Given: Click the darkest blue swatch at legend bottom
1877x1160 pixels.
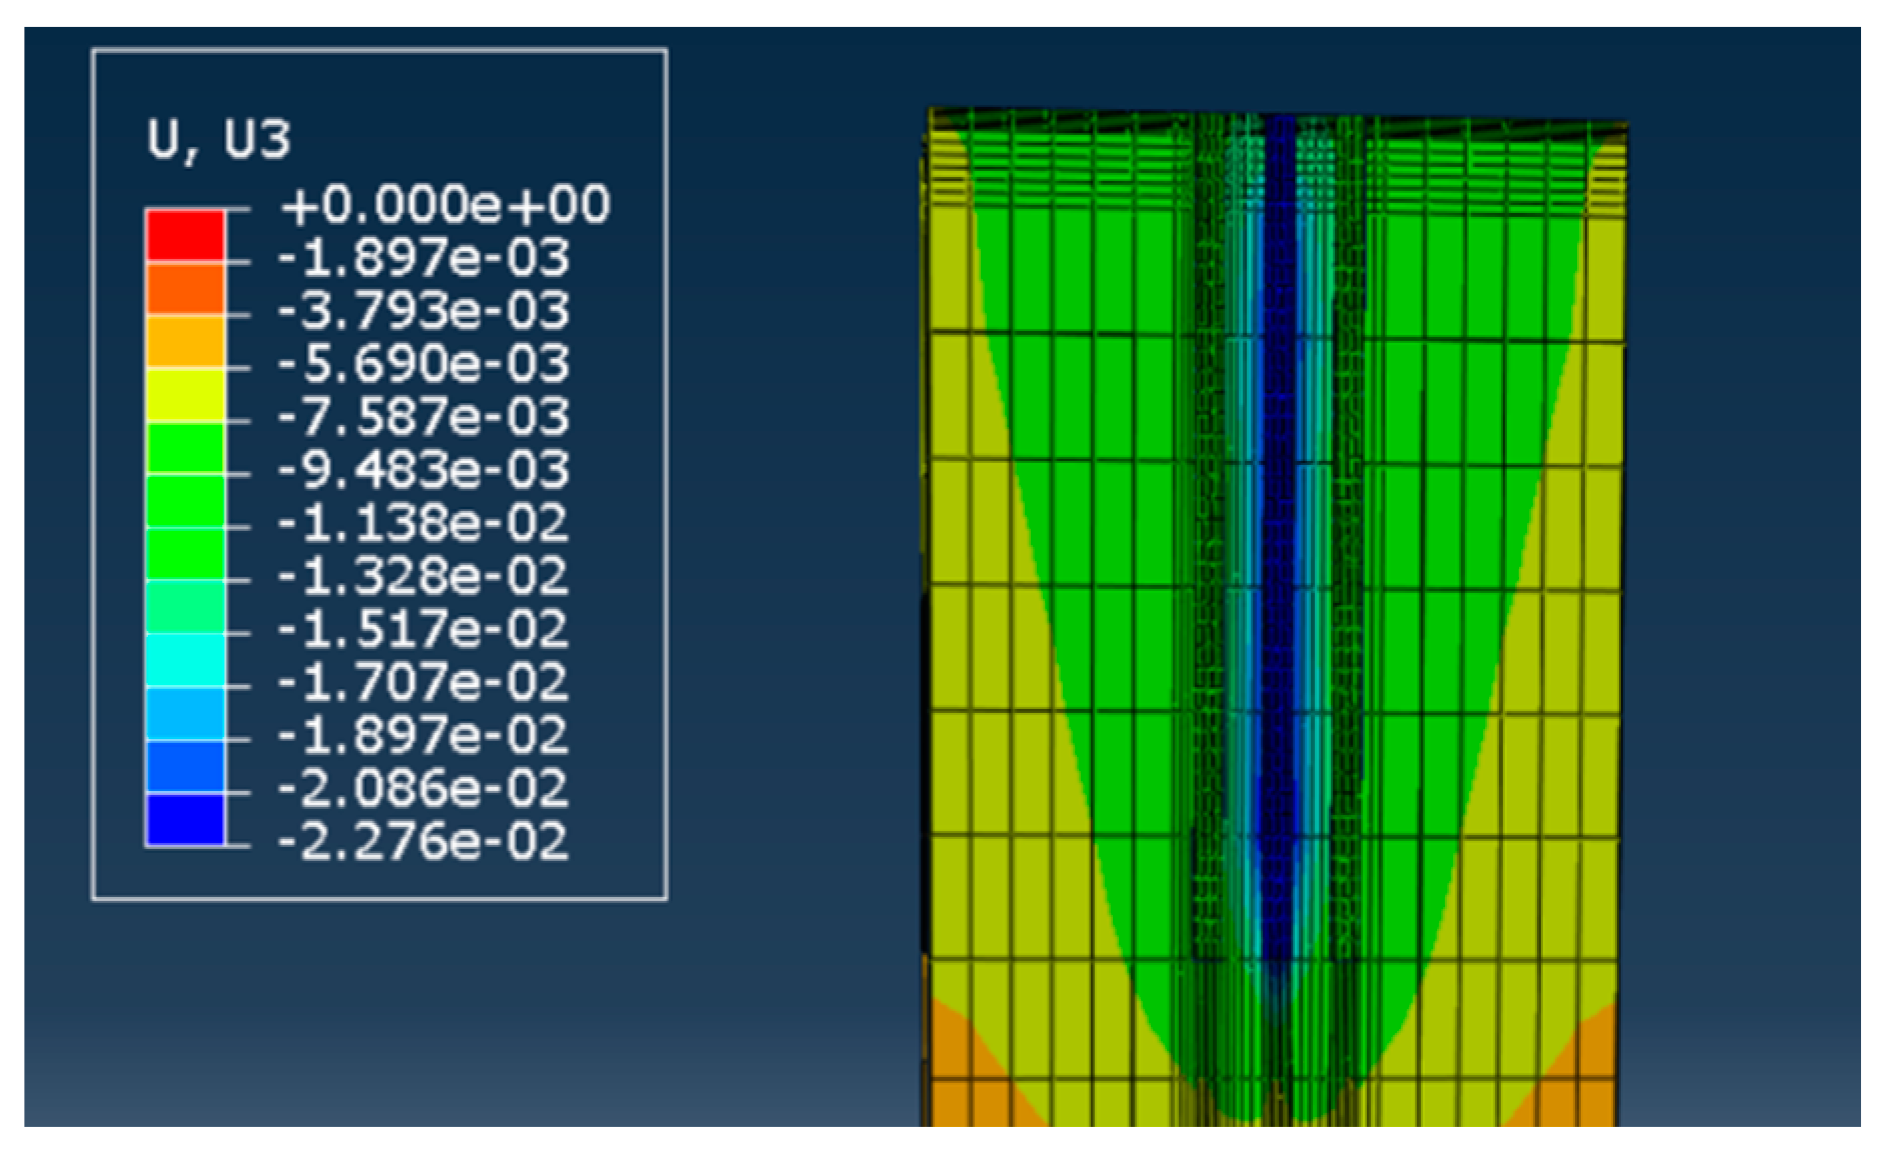Looking at the screenshot, I should [x=185, y=820].
